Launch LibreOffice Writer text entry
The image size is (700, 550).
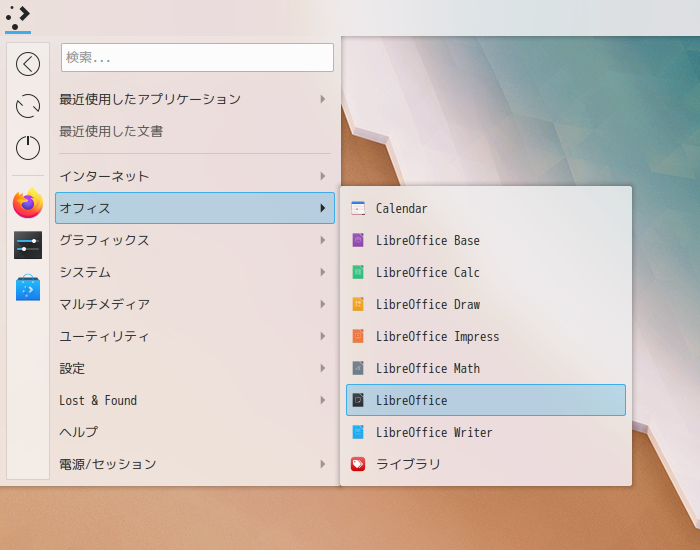(x=434, y=432)
